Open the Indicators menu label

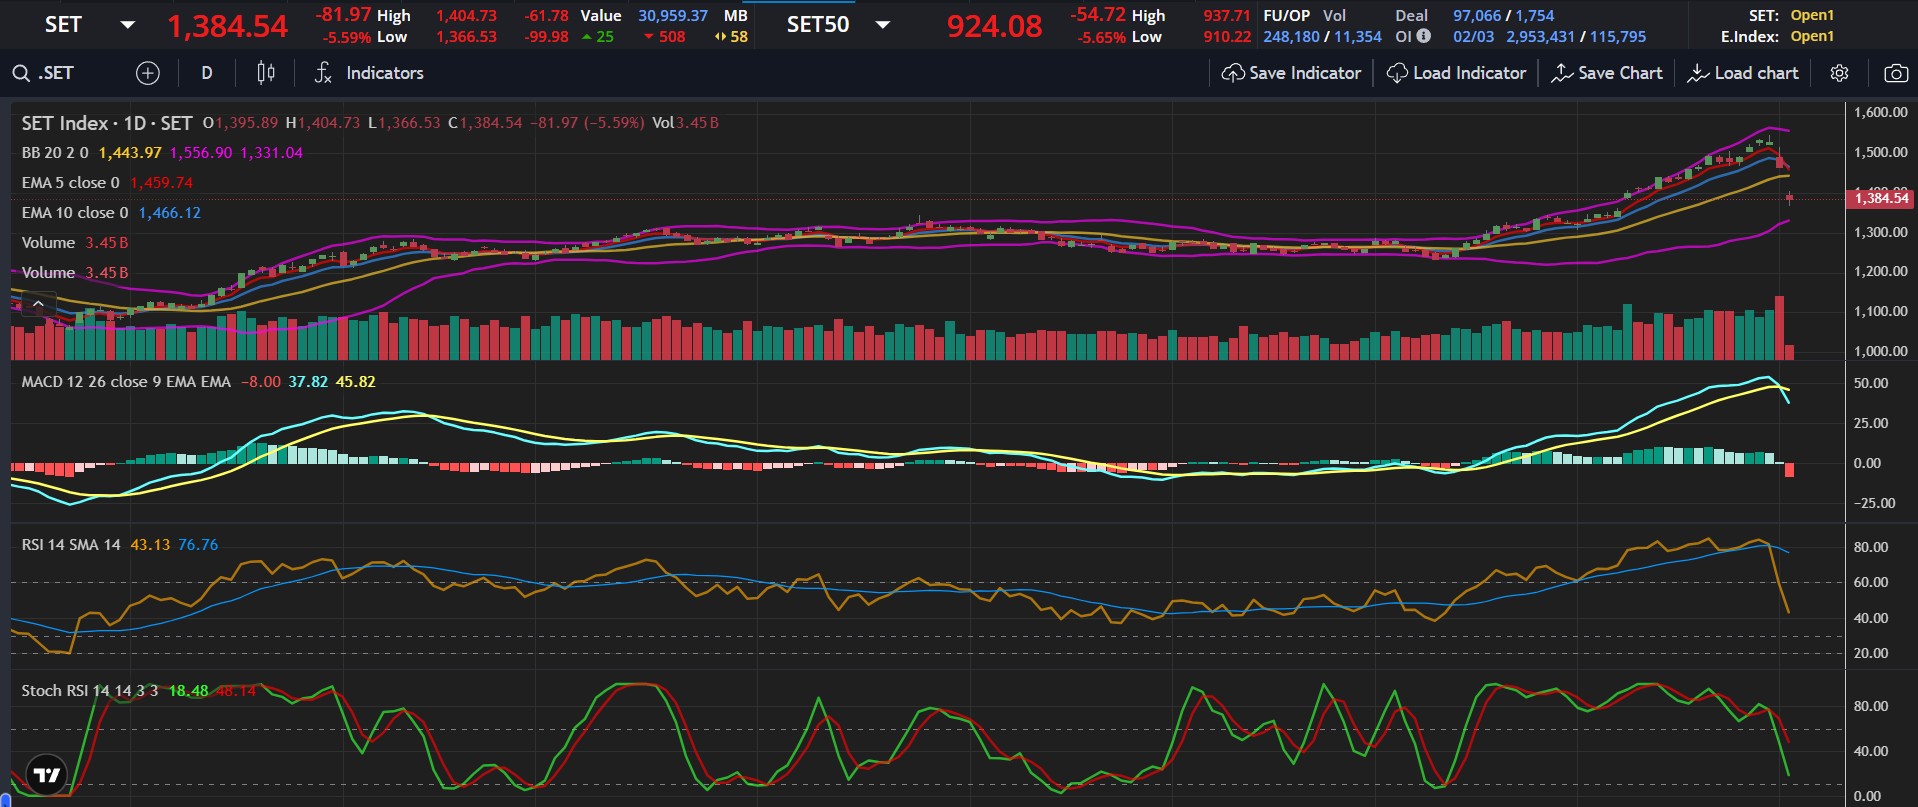pyautogui.click(x=384, y=73)
